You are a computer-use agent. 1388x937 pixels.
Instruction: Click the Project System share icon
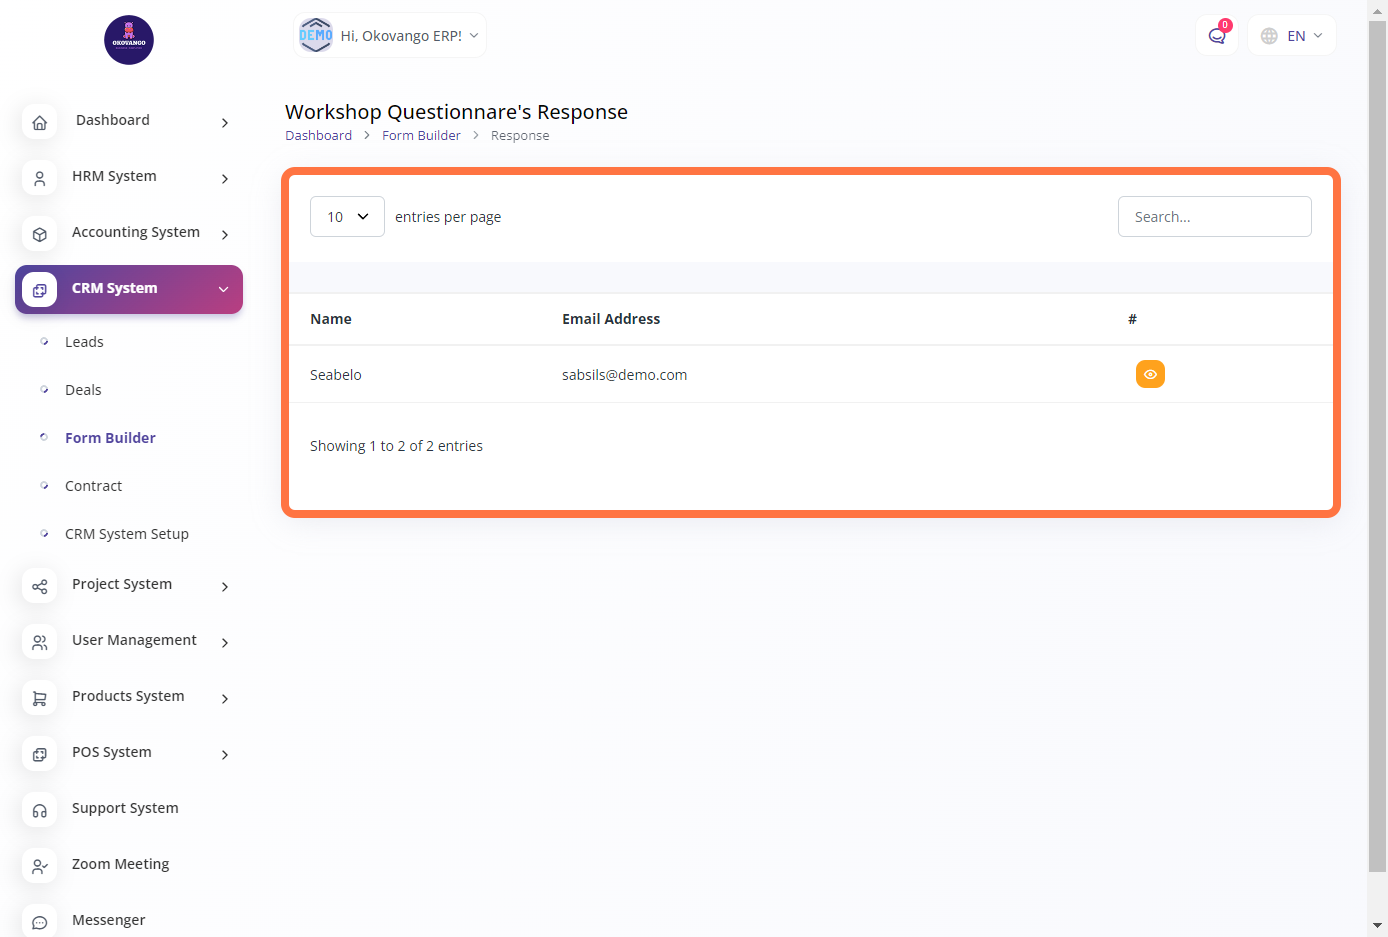40,587
